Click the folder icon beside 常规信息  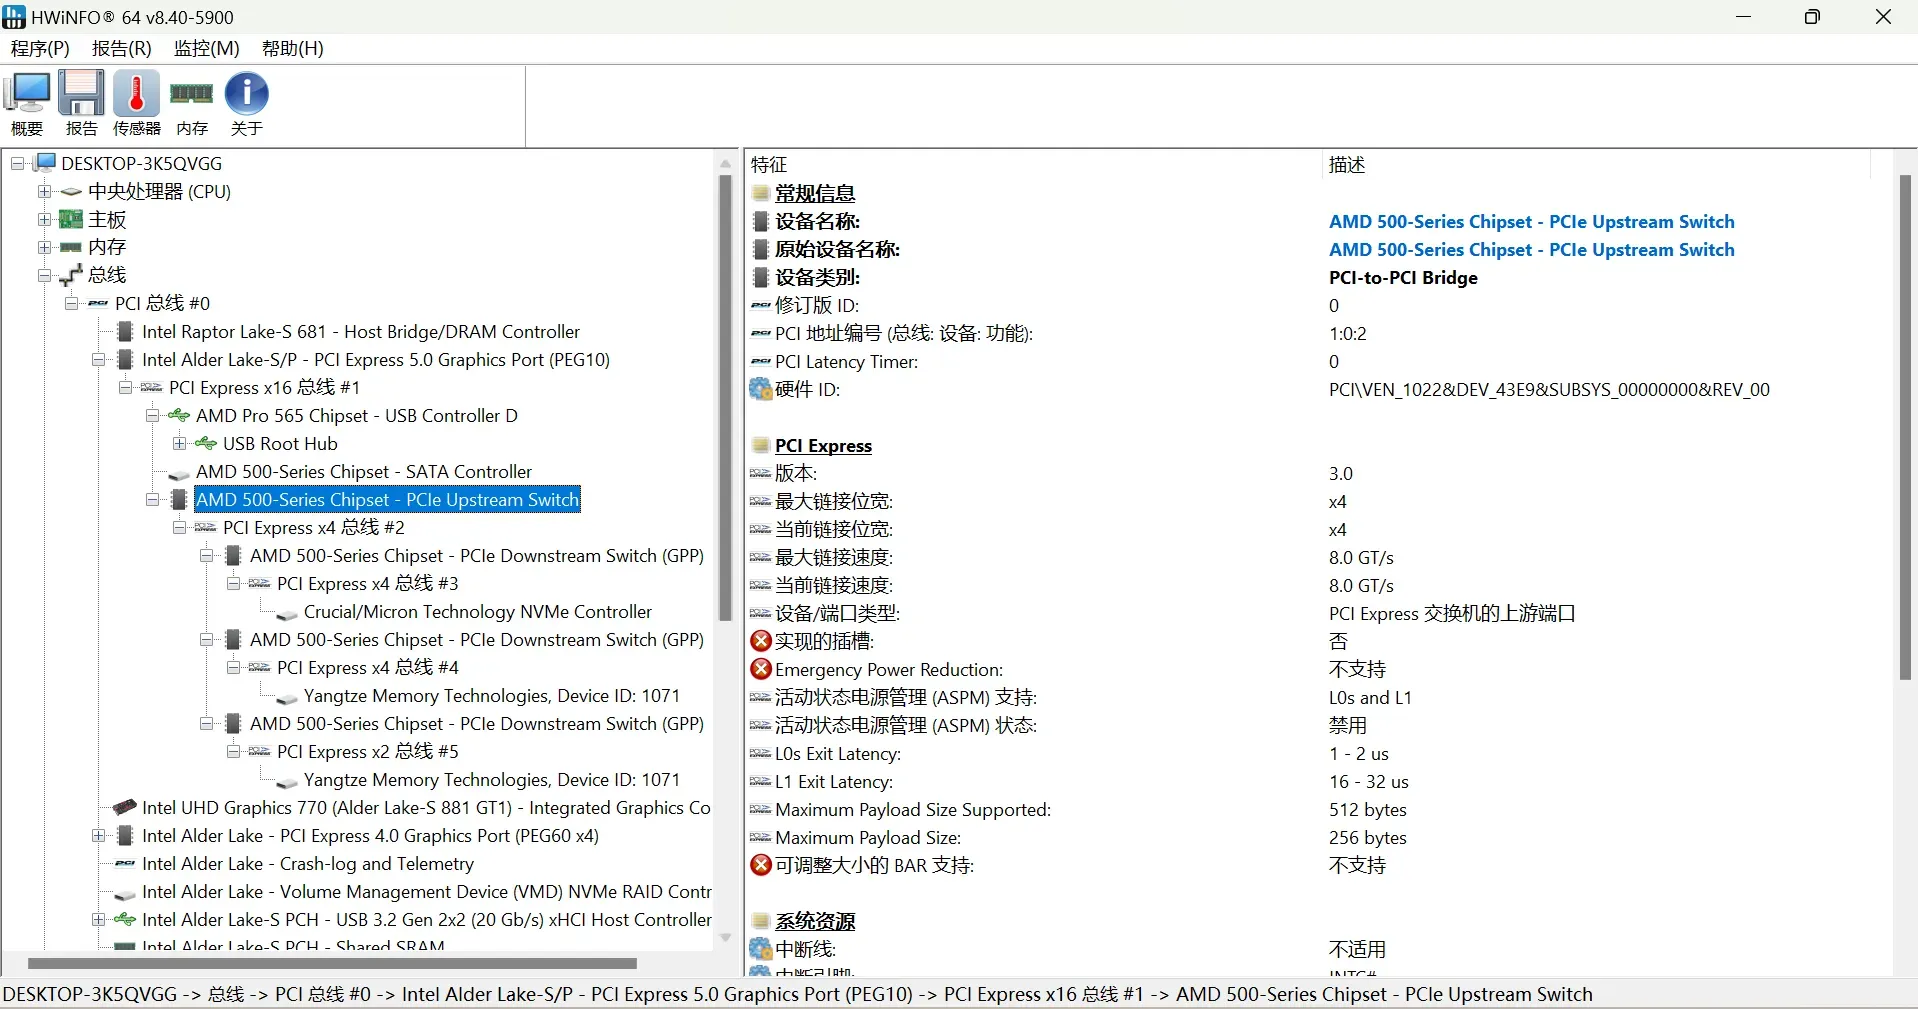click(x=761, y=193)
